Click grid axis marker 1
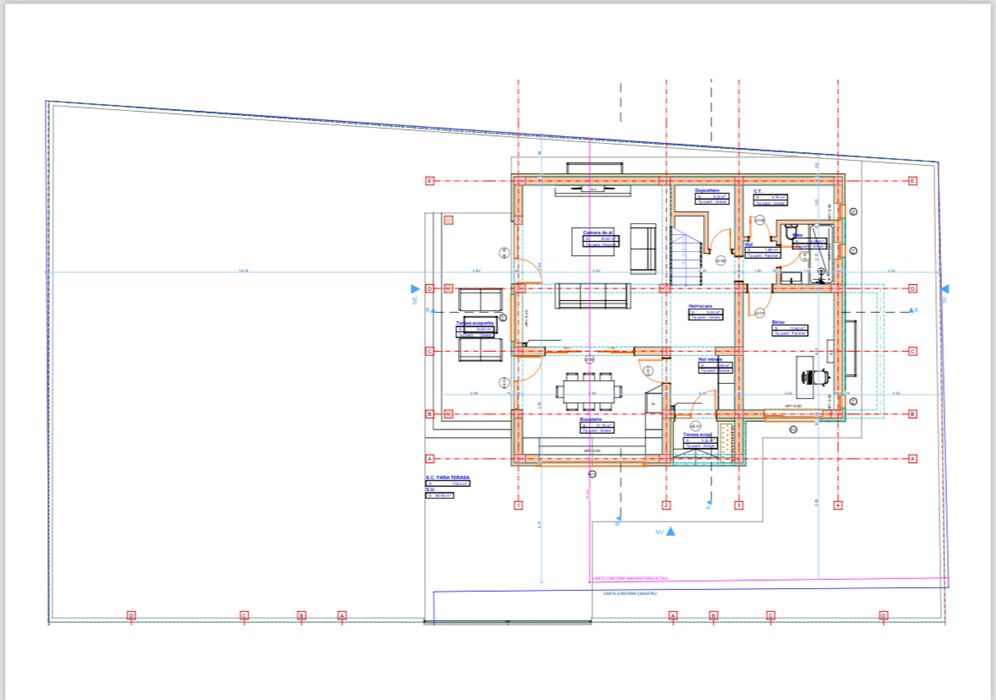Screen dimensions: 996x700 pyautogui.click(x=518, y=505)
